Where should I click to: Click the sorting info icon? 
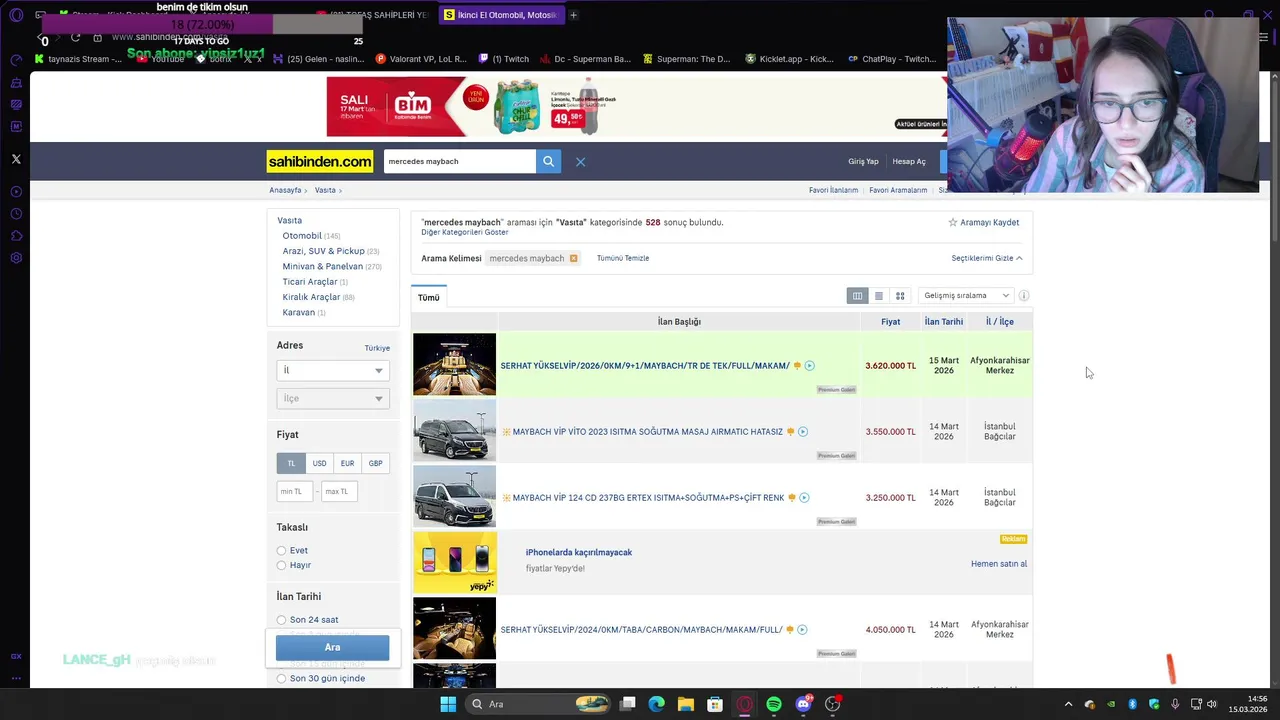(x=1024, y=296)
